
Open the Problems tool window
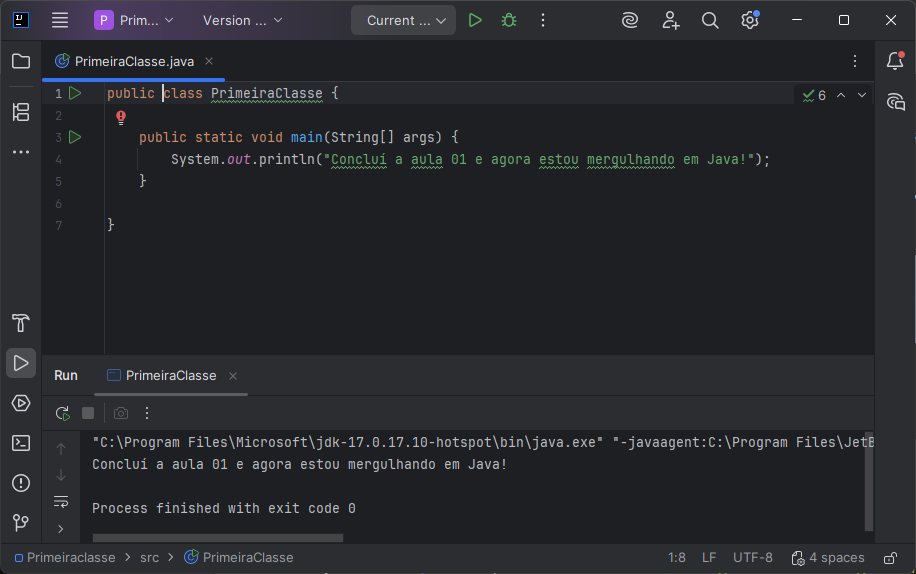click(x=21, y=483)
